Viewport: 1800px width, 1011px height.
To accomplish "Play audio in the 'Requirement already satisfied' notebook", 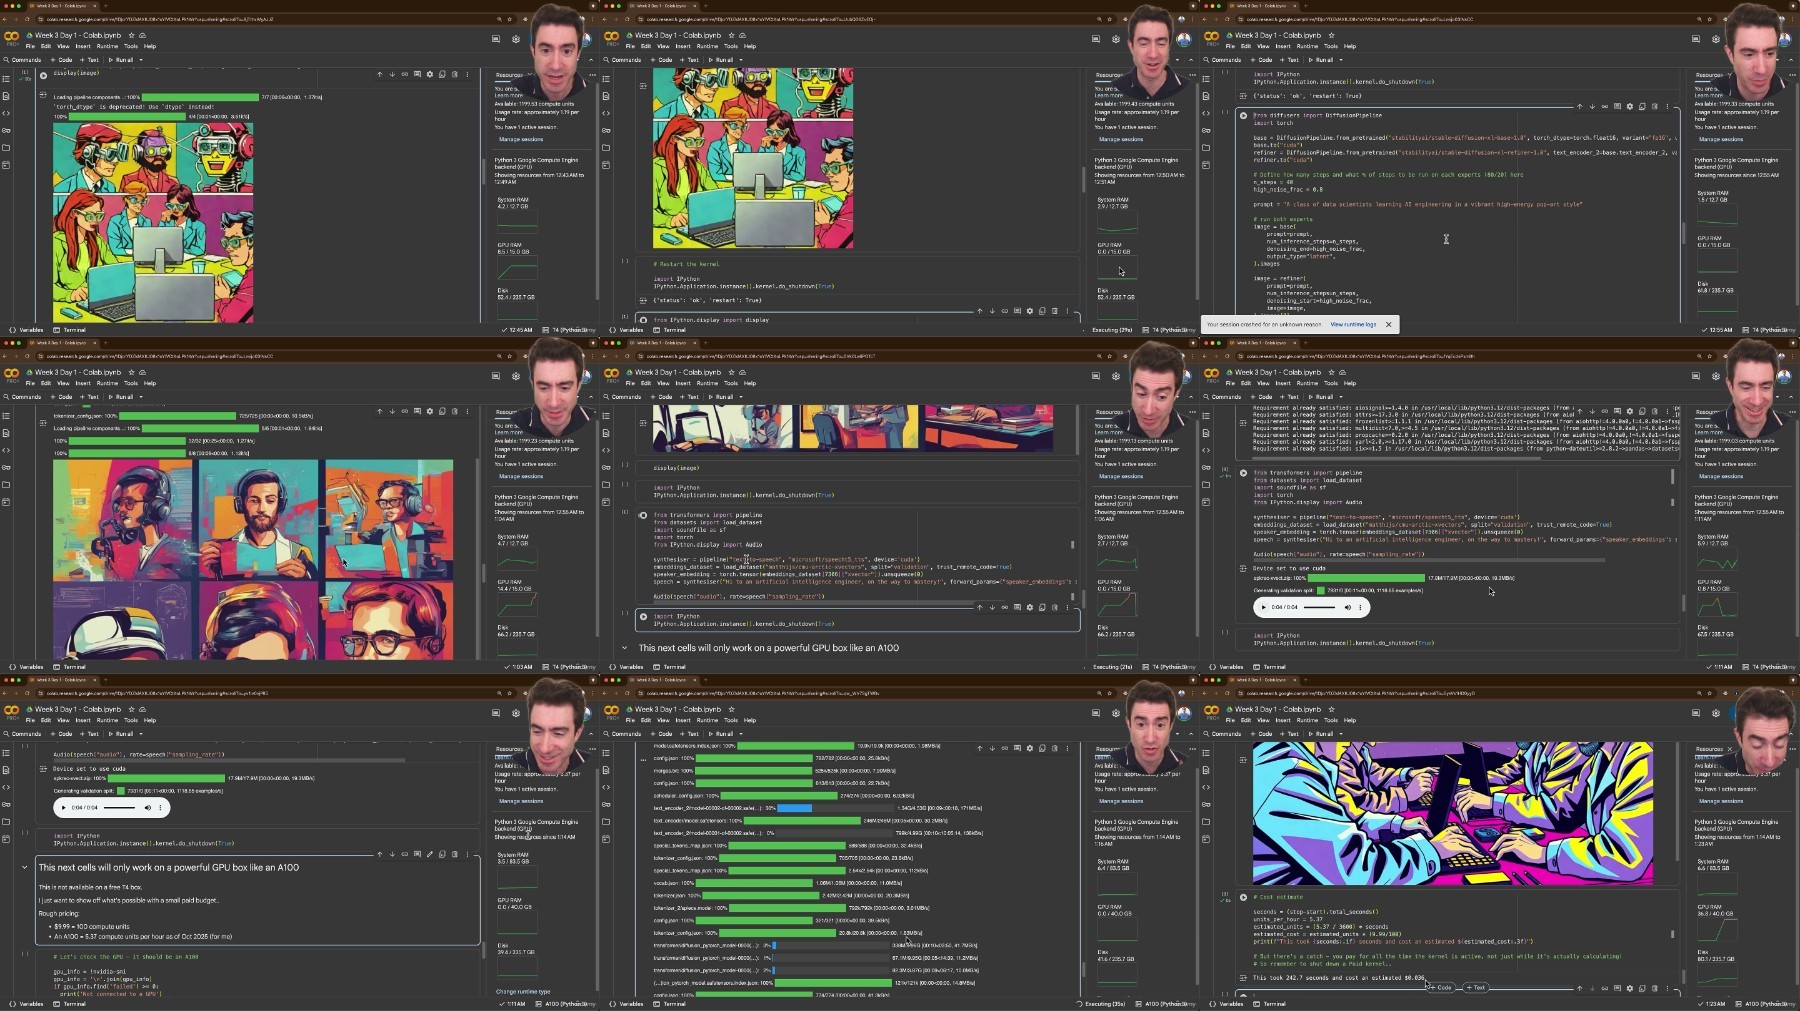I will (x=1264, y=607).
